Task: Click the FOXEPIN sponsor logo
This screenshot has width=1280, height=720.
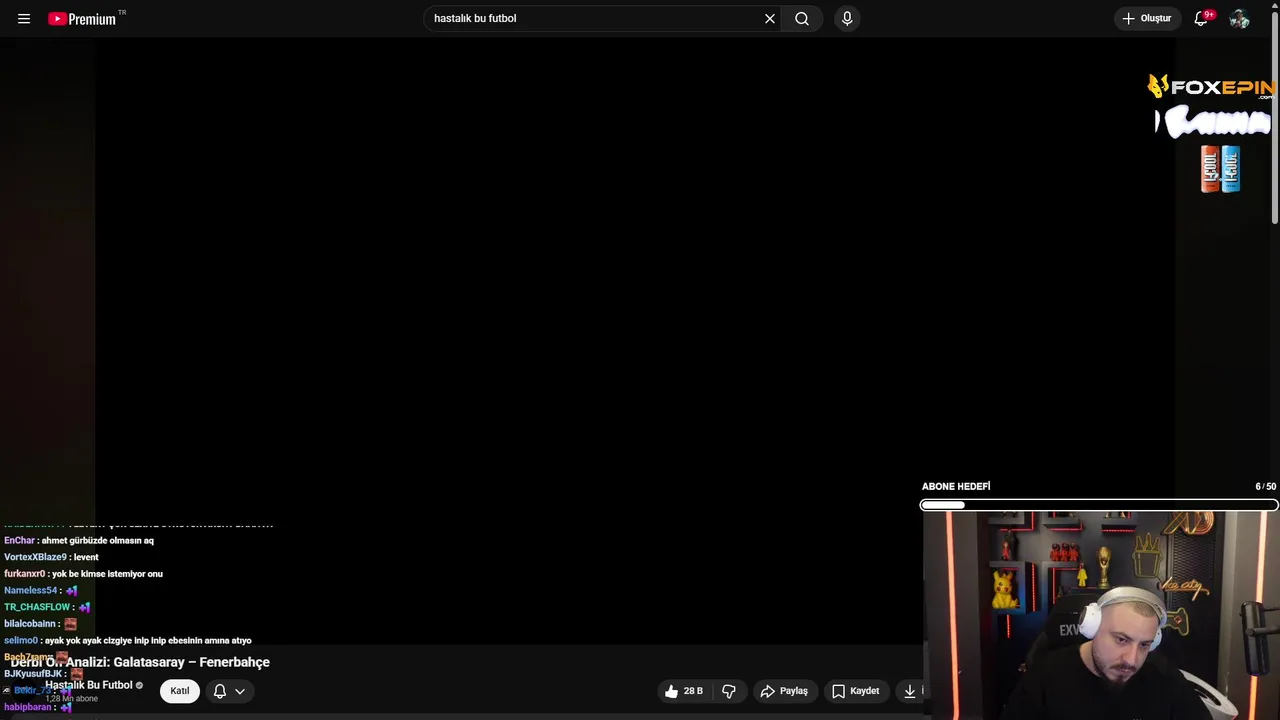Action: pyautogui.click(x=1211, y=88)
